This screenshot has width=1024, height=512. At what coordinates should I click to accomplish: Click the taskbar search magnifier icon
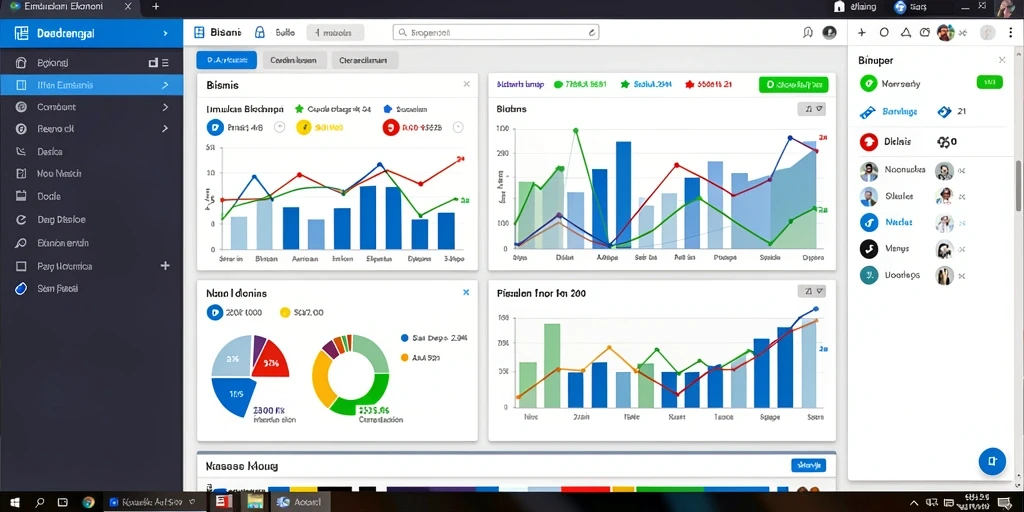[40, 502]
